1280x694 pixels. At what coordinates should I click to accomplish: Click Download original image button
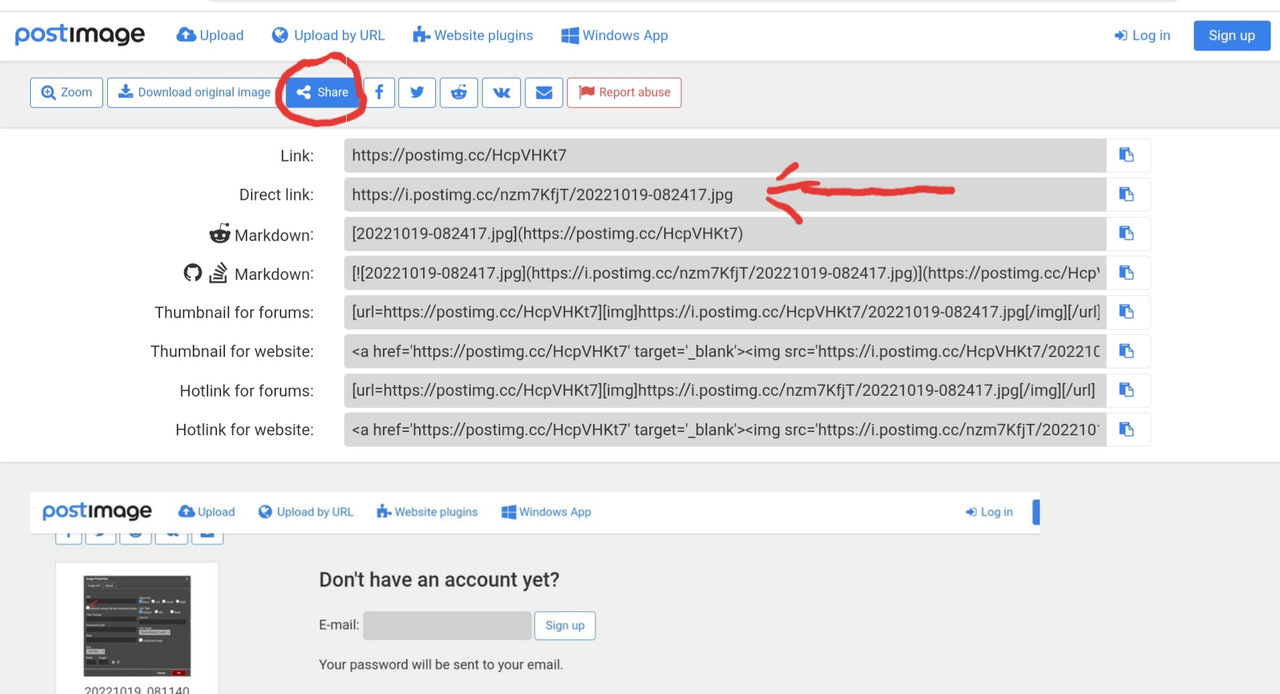(194, 92)
